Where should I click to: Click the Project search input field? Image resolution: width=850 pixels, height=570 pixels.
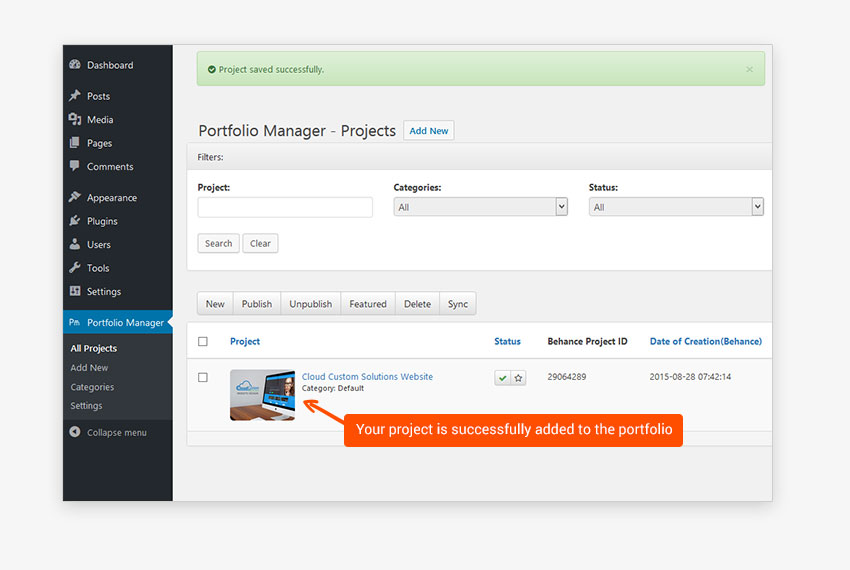(x=285, y=207)
